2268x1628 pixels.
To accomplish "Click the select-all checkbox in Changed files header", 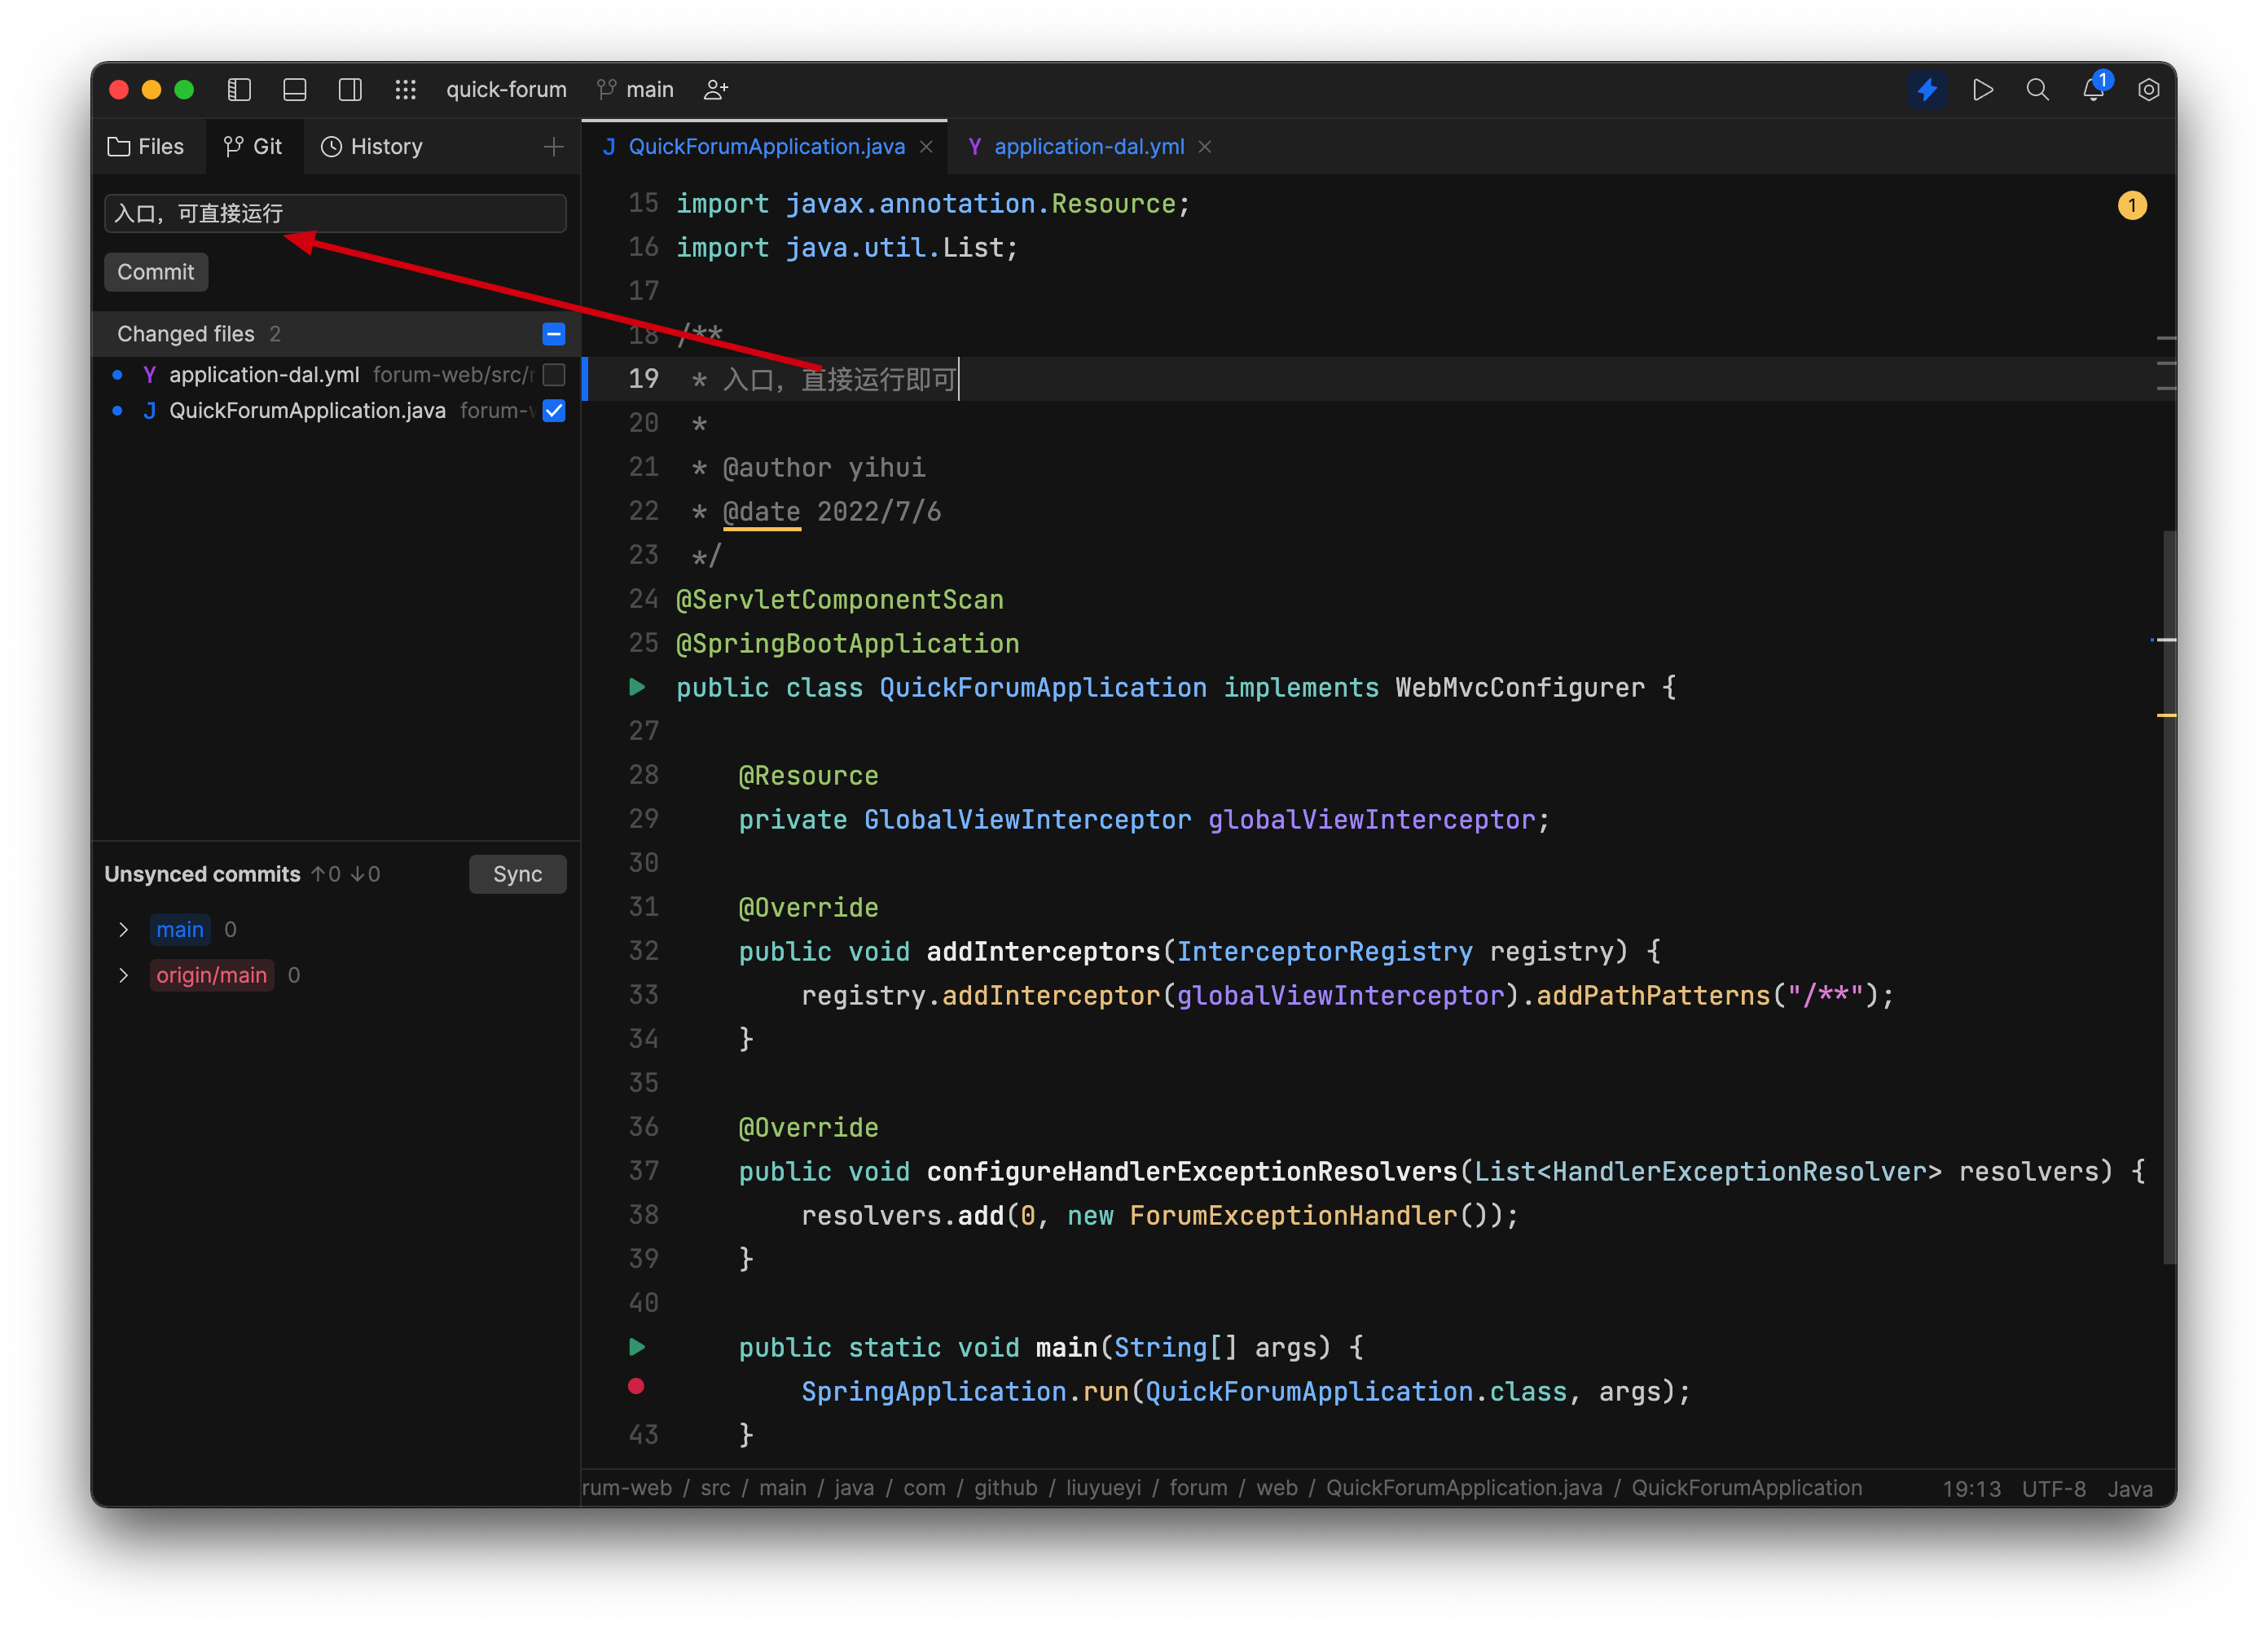I will click(554, 334).
